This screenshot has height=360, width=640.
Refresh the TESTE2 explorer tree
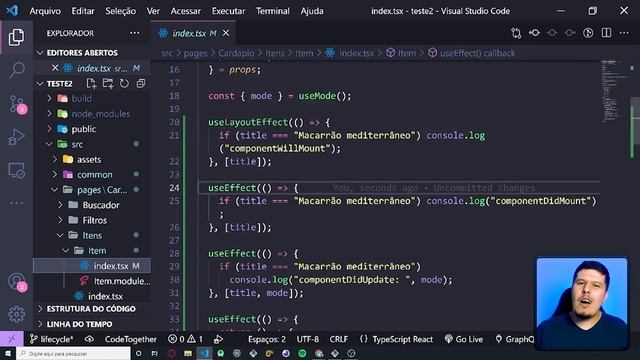124,84
